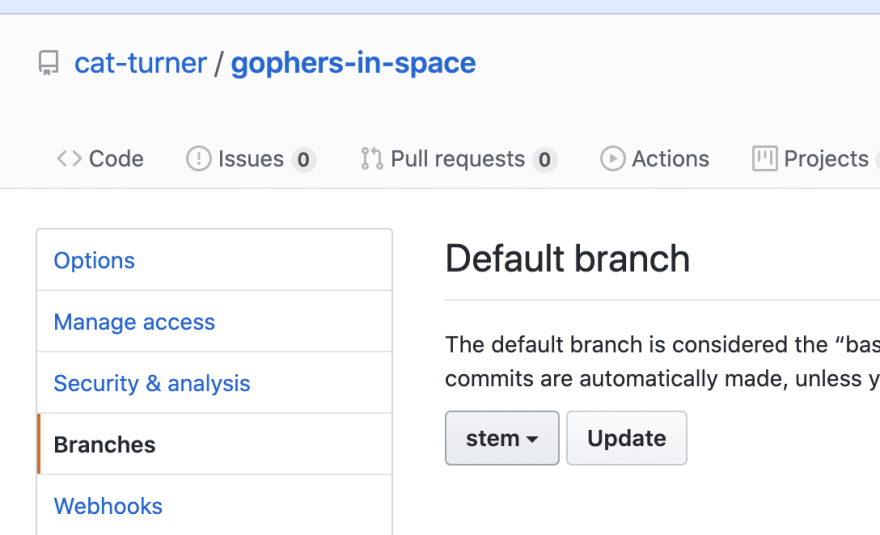The image size is (880, 535).
Task: Open Security & analysis settings
Action: [x=214, y=383]
